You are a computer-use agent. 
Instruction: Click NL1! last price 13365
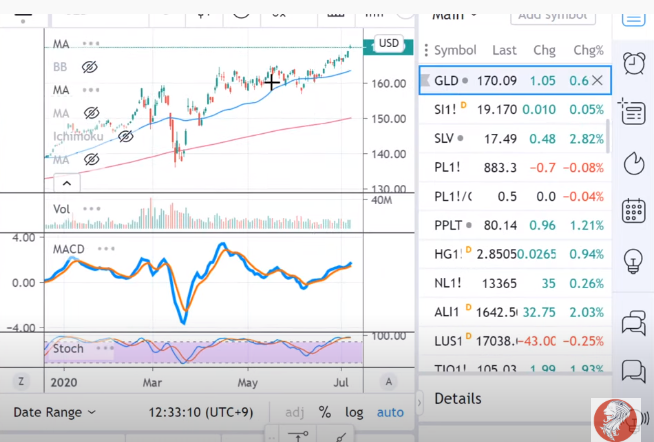(499, 283)
